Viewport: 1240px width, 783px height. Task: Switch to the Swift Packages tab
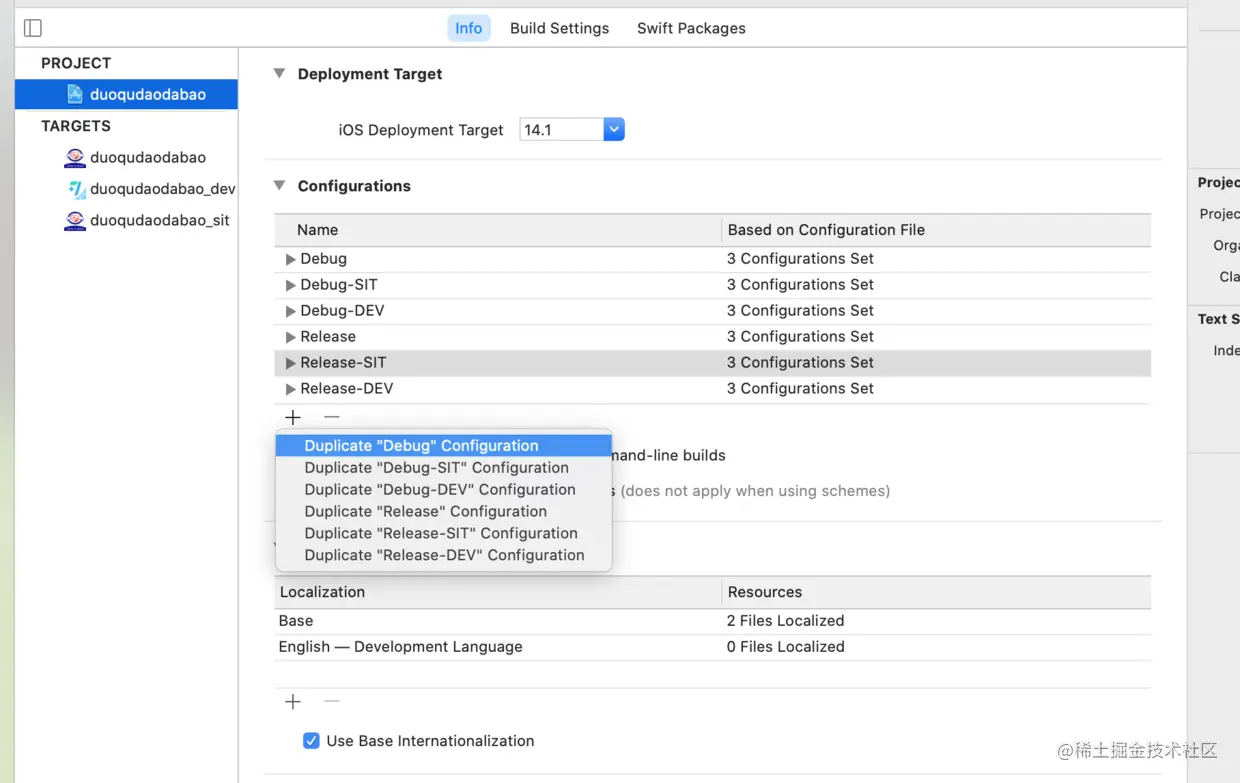pos(691,28)
